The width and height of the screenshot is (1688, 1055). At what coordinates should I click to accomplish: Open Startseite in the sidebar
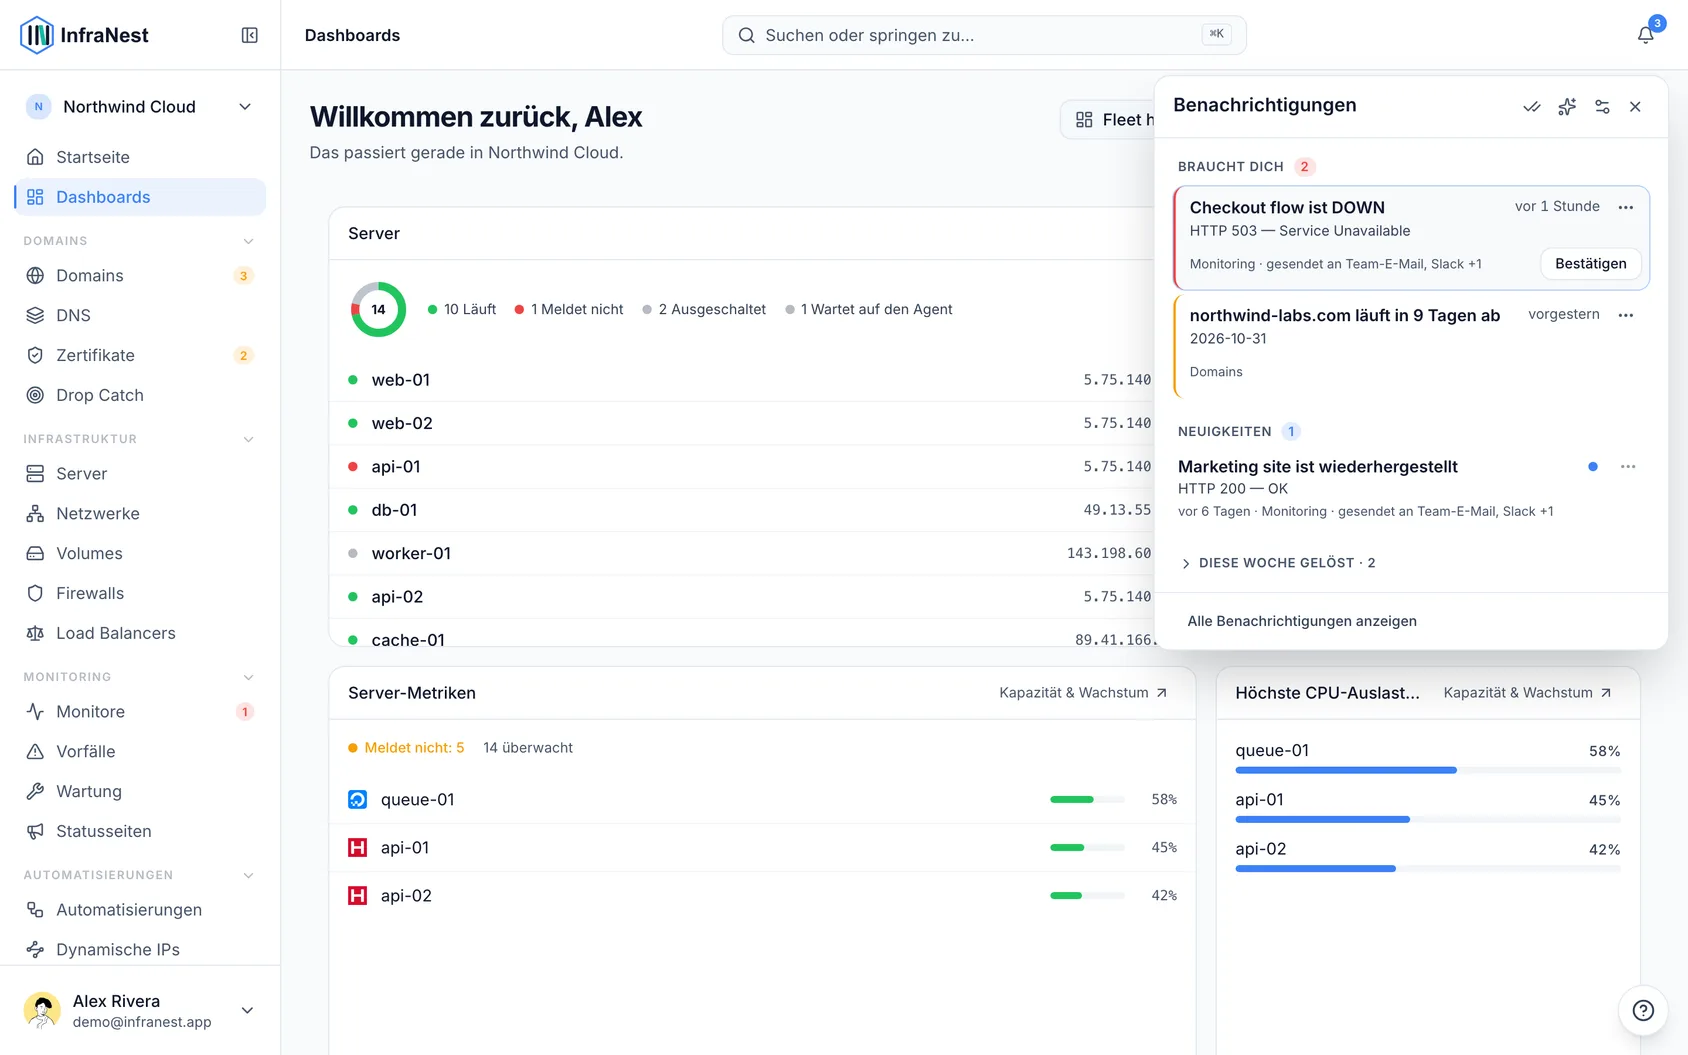click(x=140, y=157)
